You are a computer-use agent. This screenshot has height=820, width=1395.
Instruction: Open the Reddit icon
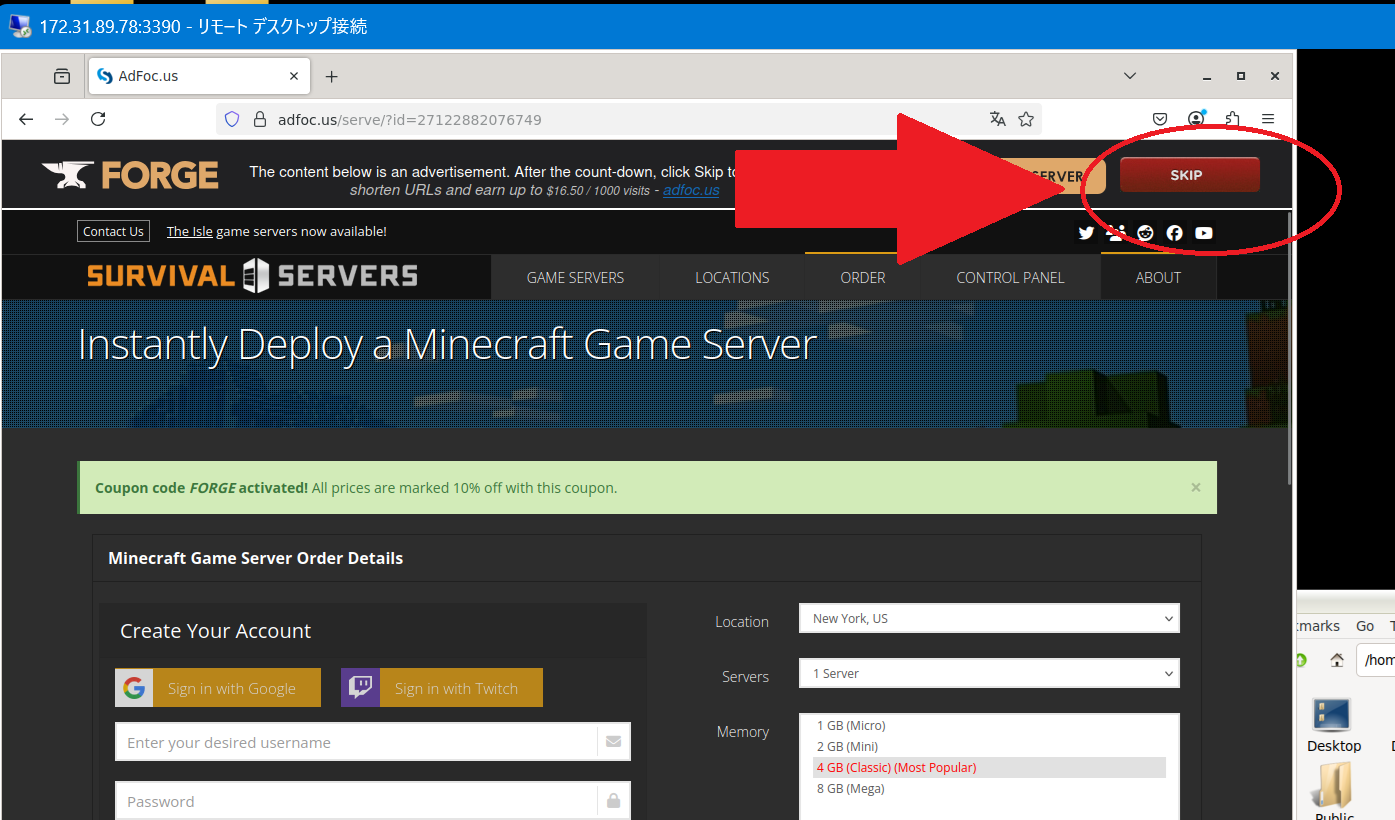pos(1145,233)
